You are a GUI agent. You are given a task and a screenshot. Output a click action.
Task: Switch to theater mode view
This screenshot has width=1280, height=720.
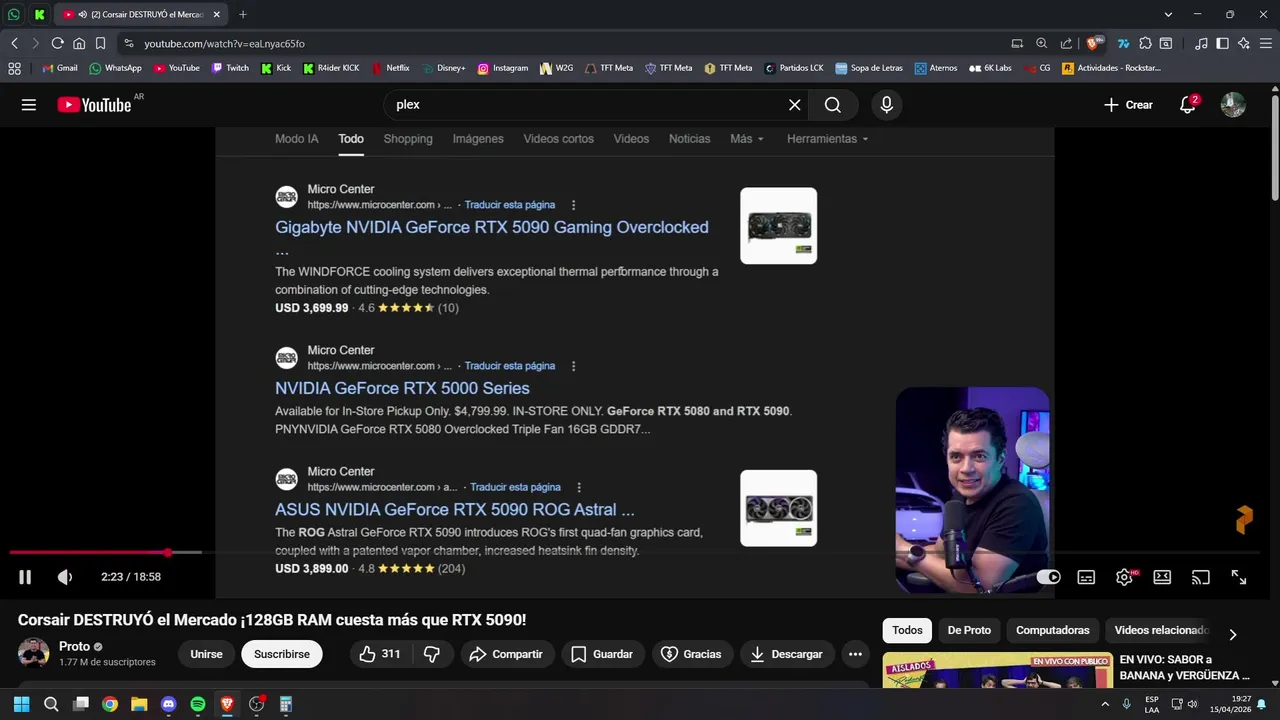(x=1162, y=577)
